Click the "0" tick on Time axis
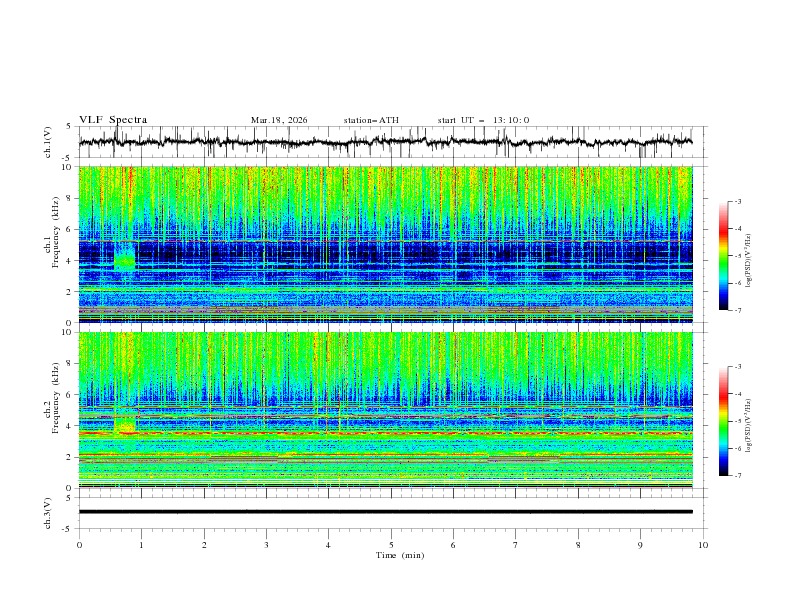This screenshot has height=612, width=792. click(x=79, y=545)
